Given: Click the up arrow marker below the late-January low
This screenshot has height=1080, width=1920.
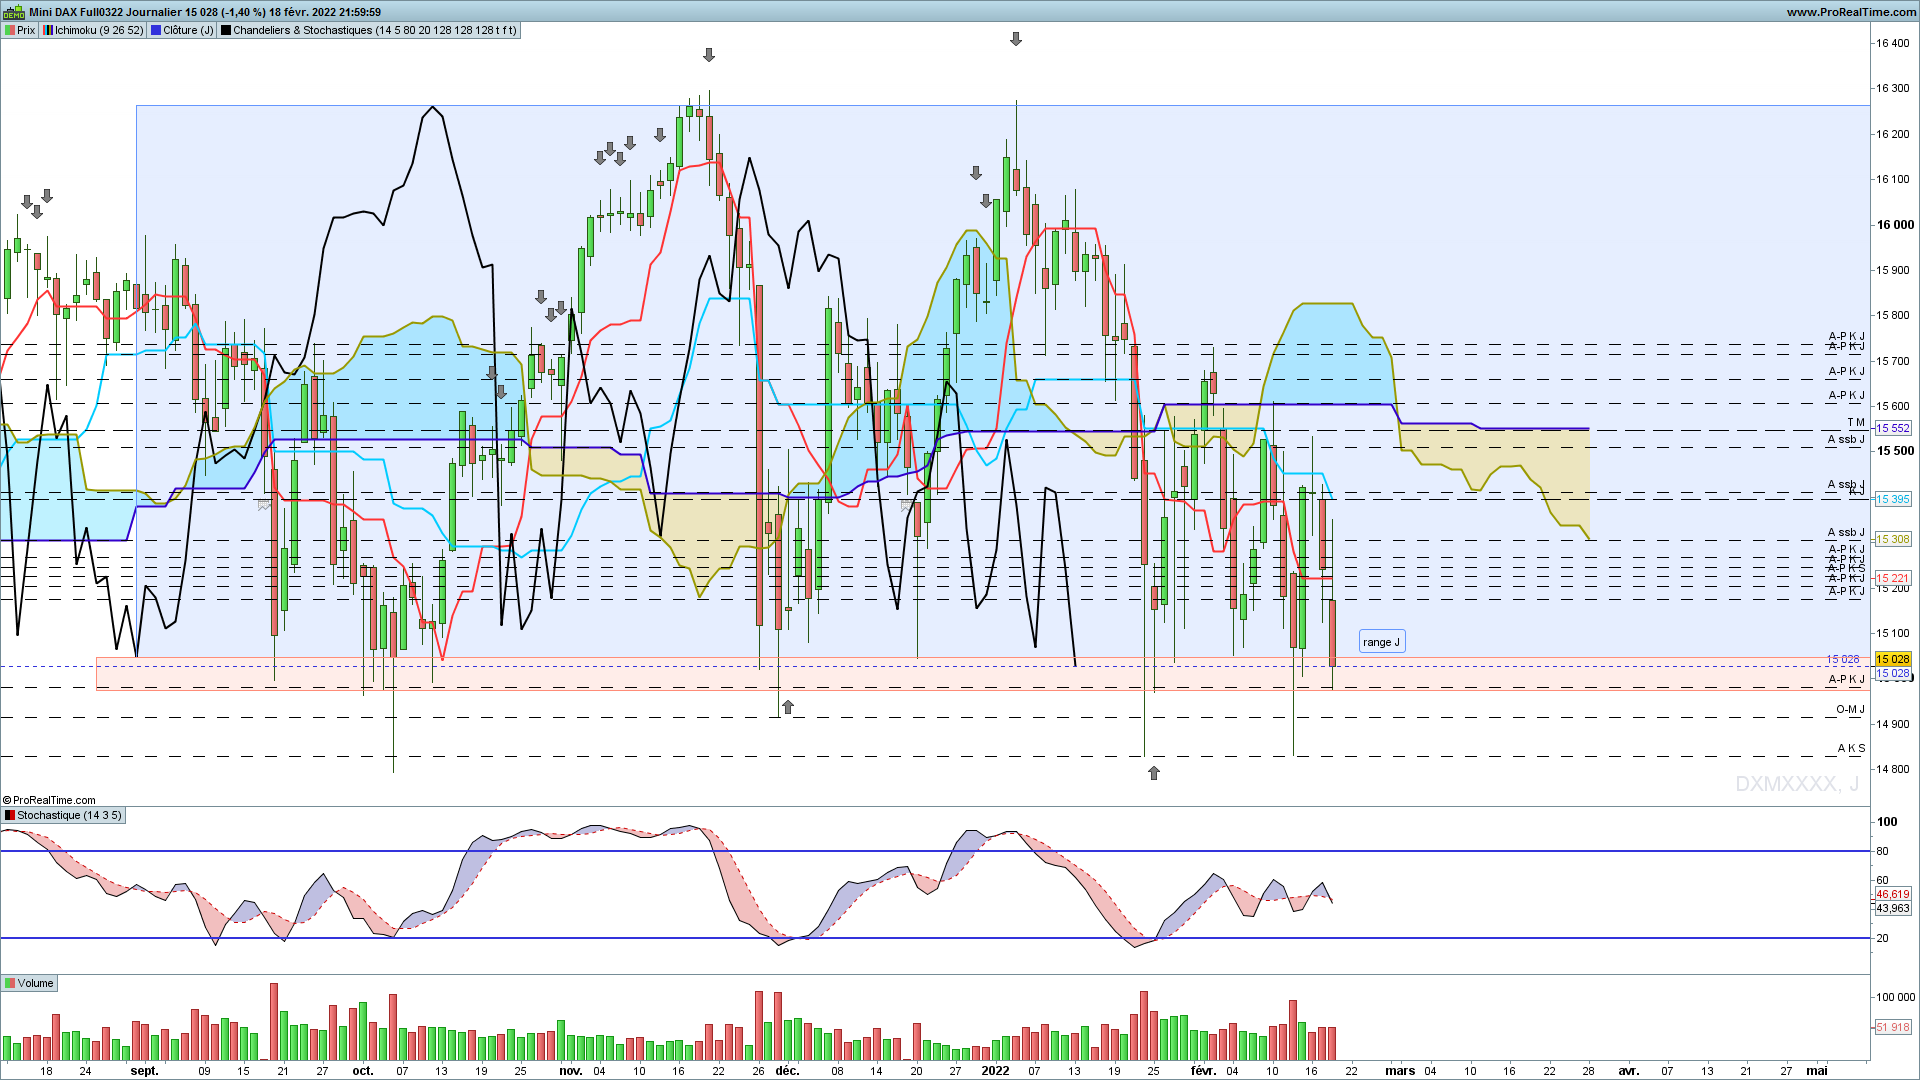Looking at the screenshot, I should [x=1154, y=773].
